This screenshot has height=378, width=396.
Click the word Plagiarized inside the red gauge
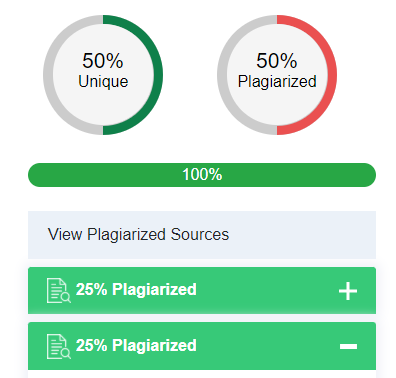pos(277,82)
